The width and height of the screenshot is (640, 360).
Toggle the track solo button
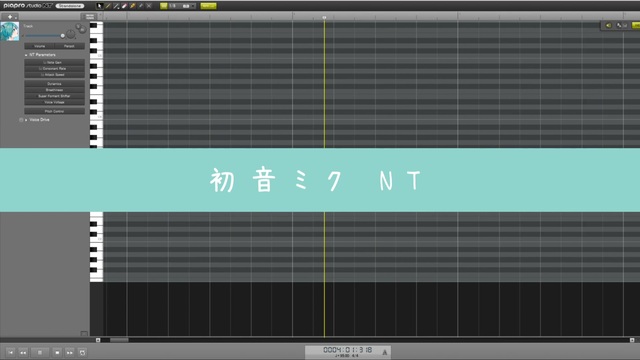(78, 27)
